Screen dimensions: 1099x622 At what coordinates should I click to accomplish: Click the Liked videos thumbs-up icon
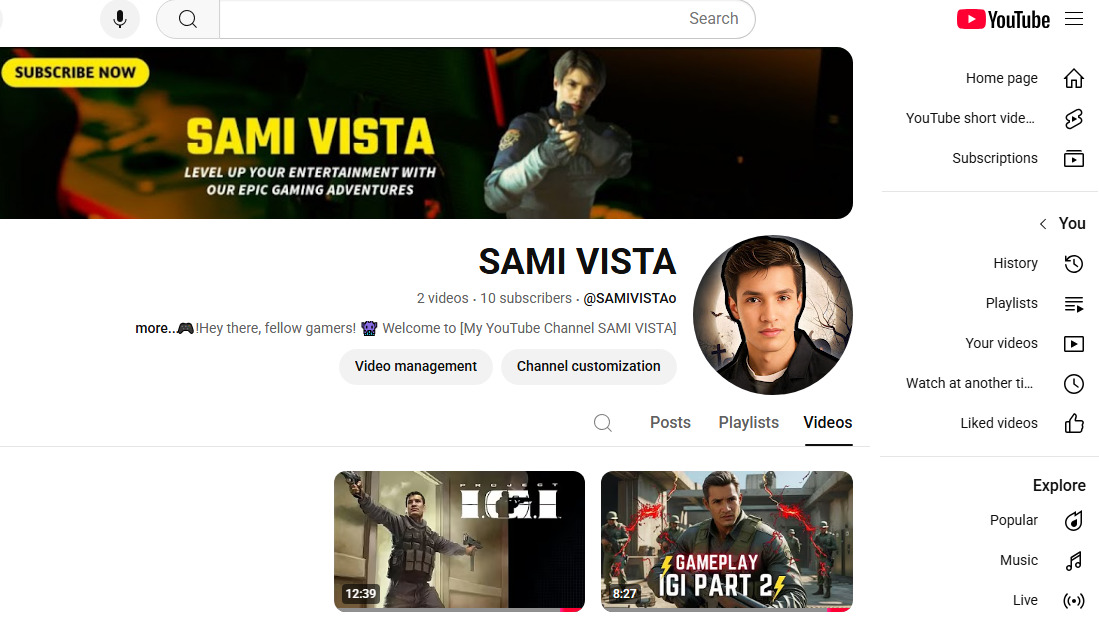pyautogui.click(x=1073, y=424)
